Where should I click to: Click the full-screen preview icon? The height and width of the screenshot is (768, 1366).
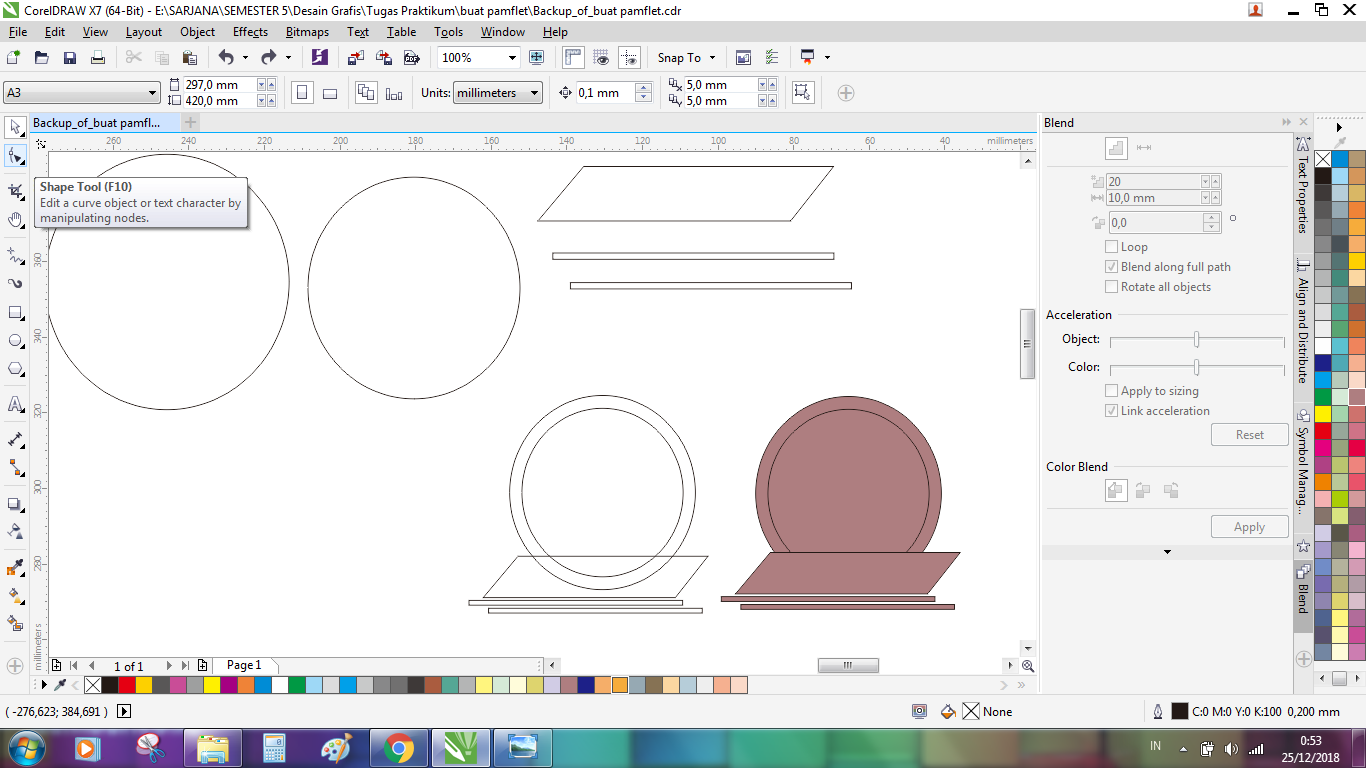click(x=537, y=57)
